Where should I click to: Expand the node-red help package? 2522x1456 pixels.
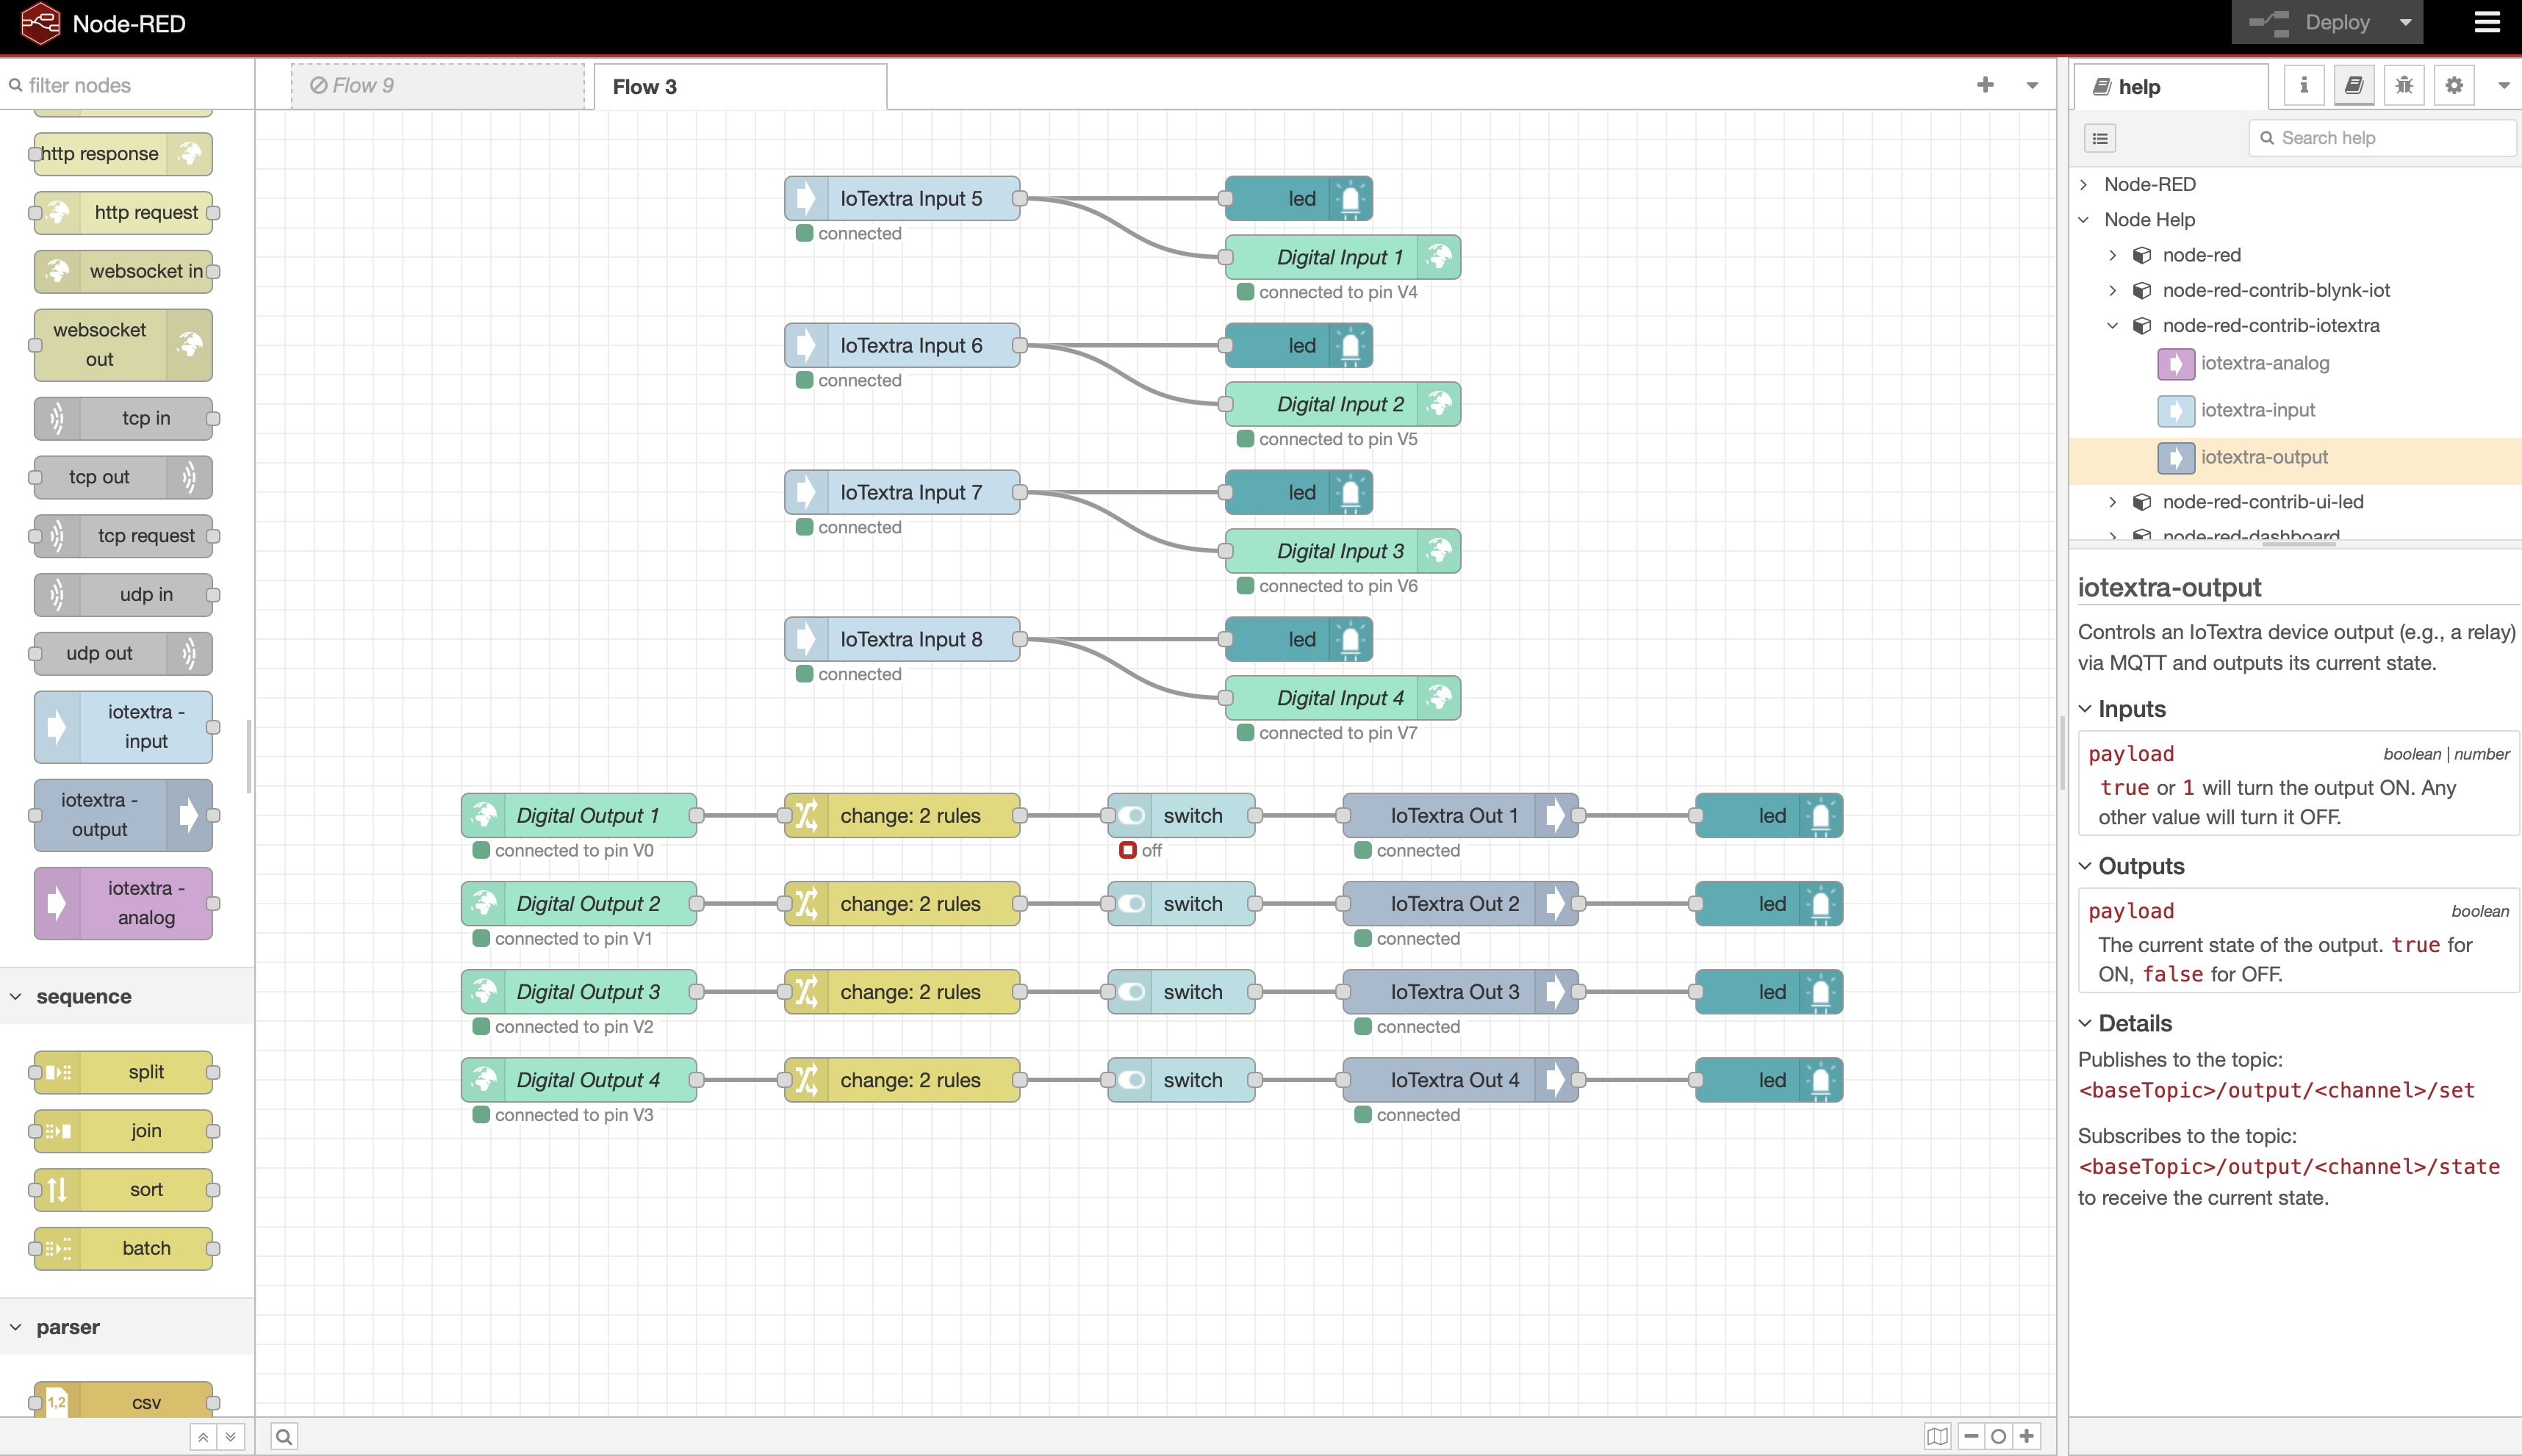(2113, 255)
